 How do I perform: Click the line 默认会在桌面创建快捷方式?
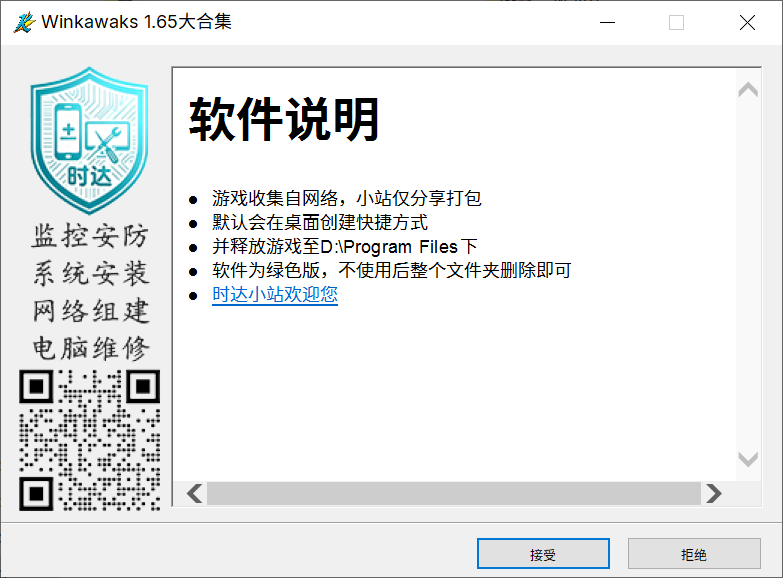[x=320, y=222]
